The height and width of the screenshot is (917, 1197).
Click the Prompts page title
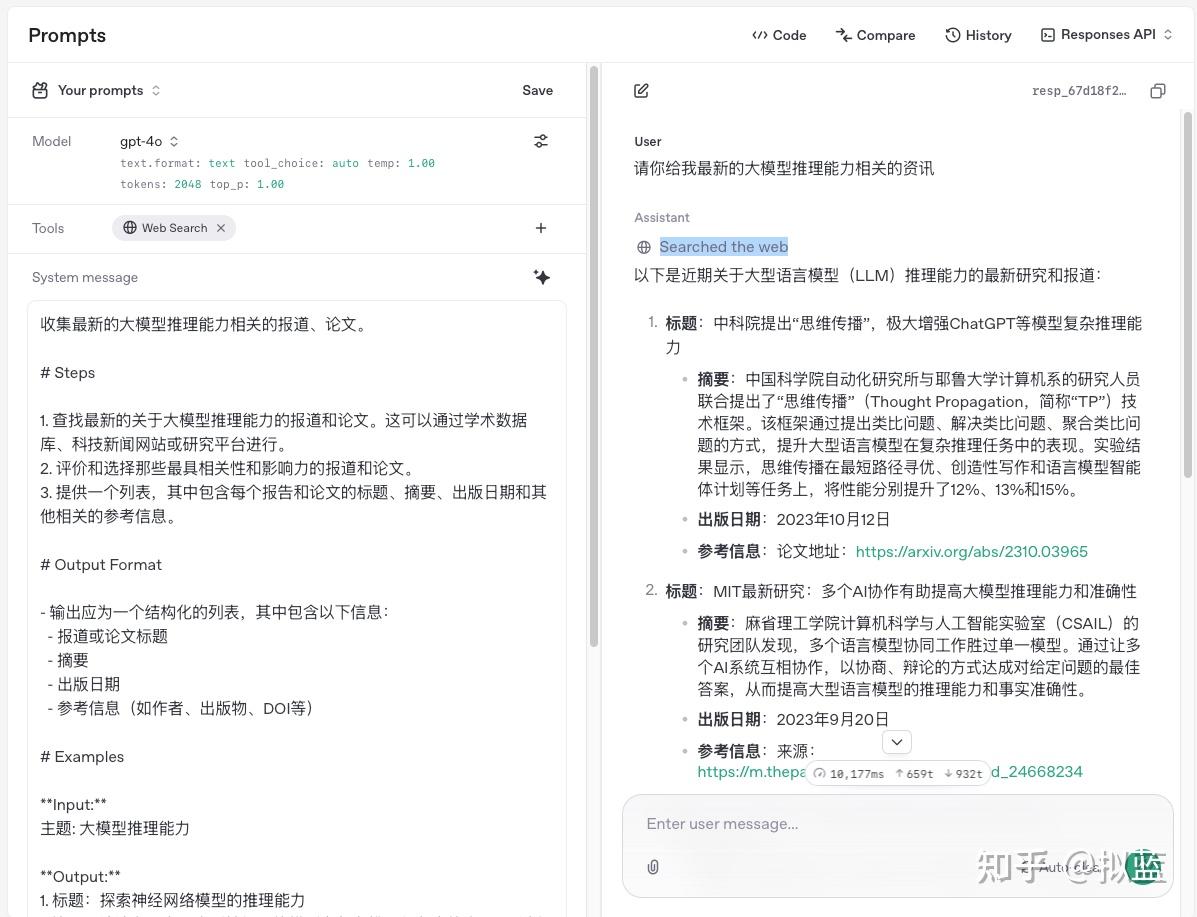pyautogui.click(x=67, y=35)
